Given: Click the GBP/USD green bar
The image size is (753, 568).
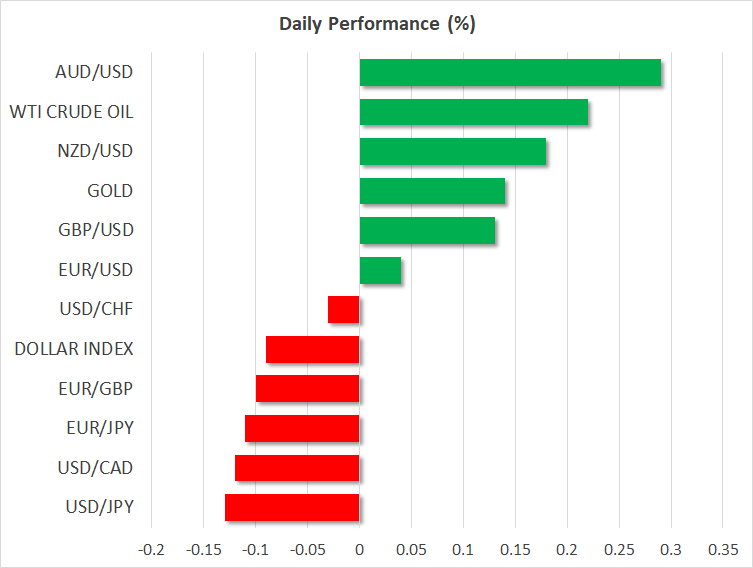Looking at the screenshot, I should click(427, 230).
